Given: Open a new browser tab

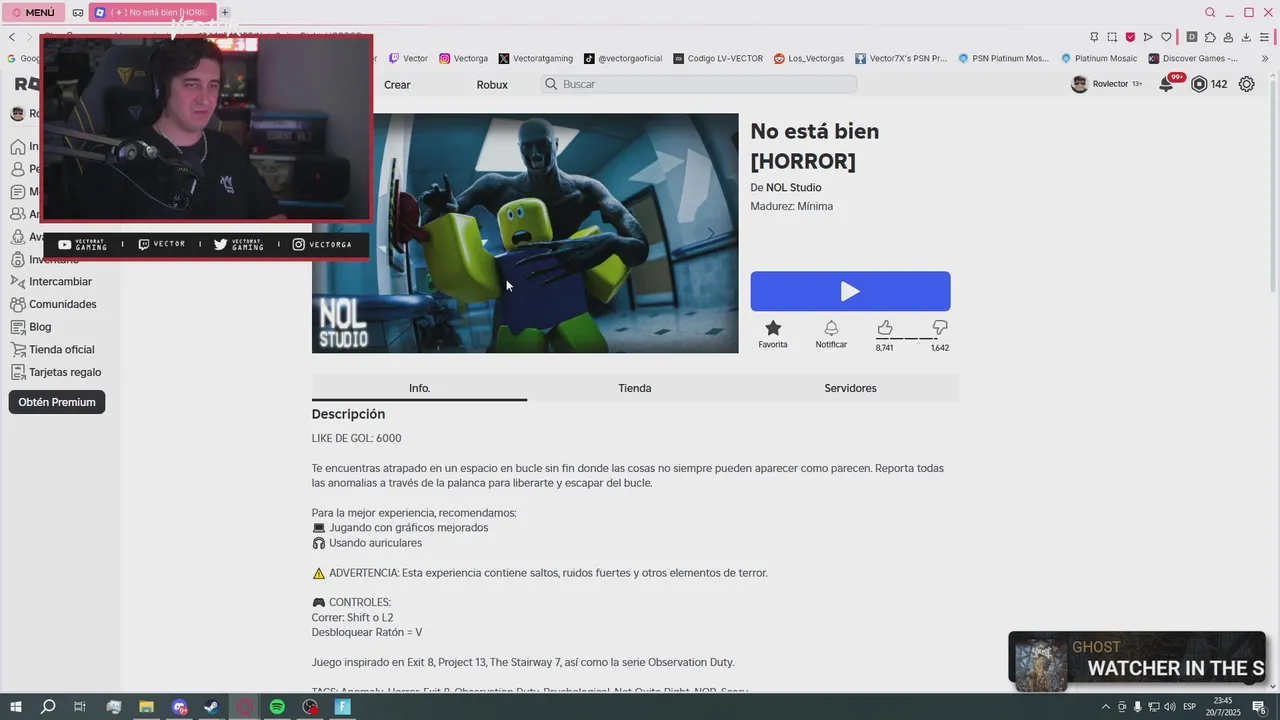Looking at the screenshot, I should click(225, 12).
